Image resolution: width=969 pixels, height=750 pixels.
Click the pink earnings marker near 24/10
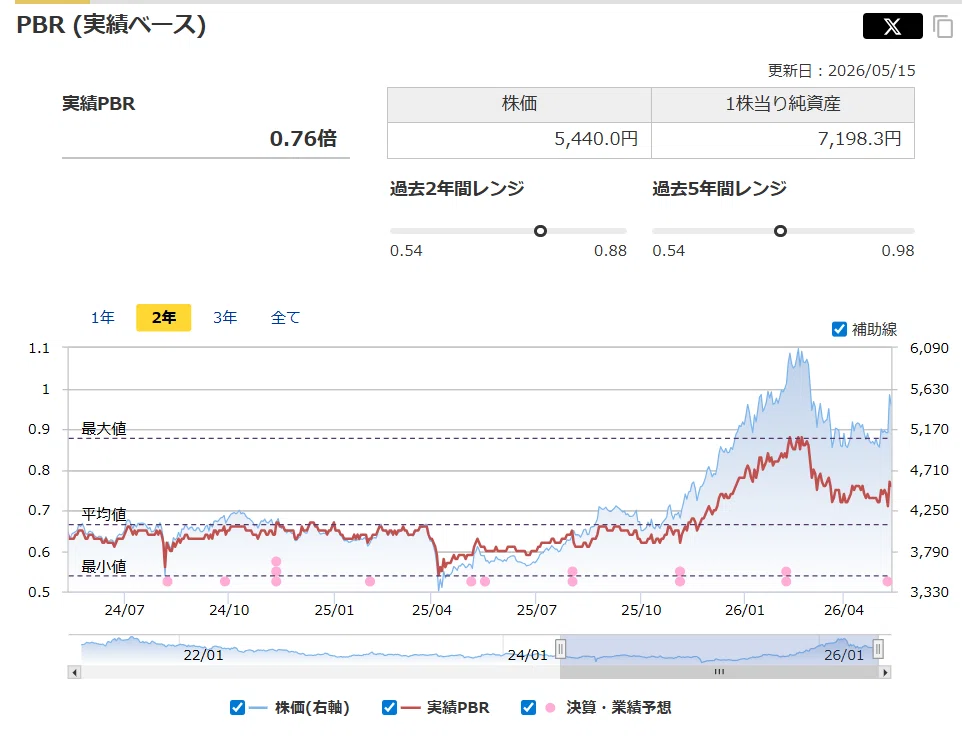tap(225, 581)
